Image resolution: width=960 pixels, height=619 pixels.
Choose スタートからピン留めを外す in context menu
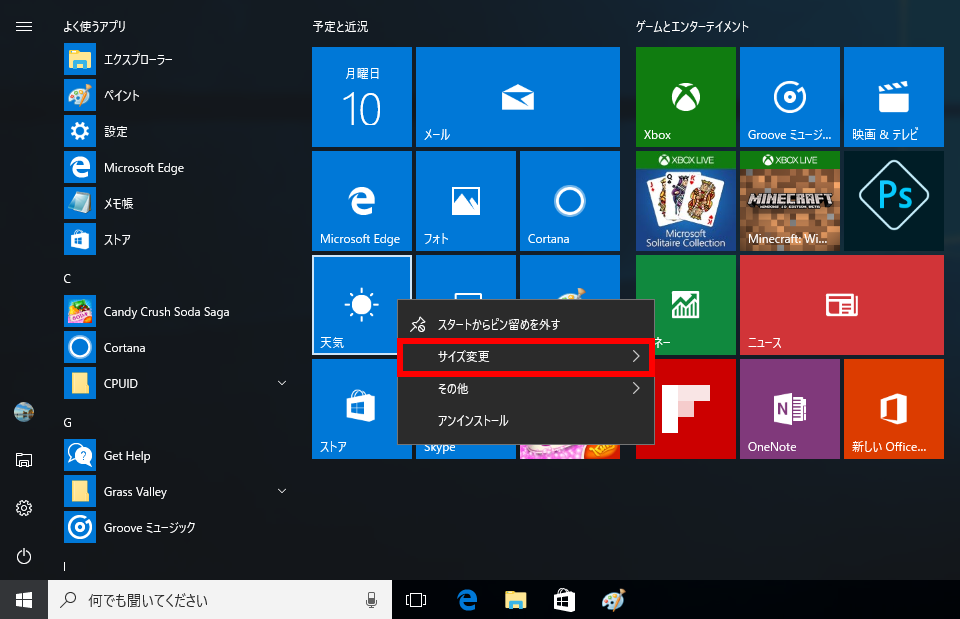[x=526, y=325]
